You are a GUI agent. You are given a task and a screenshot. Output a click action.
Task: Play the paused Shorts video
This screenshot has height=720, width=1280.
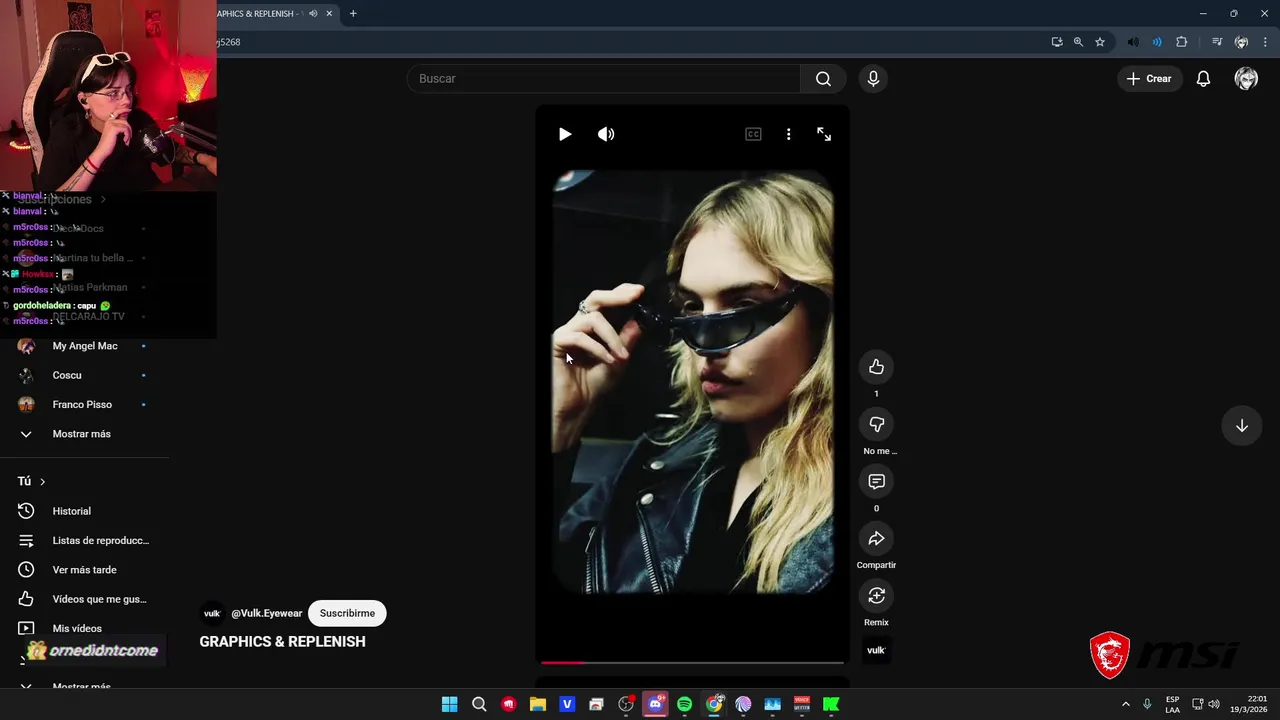pos(565,134)
